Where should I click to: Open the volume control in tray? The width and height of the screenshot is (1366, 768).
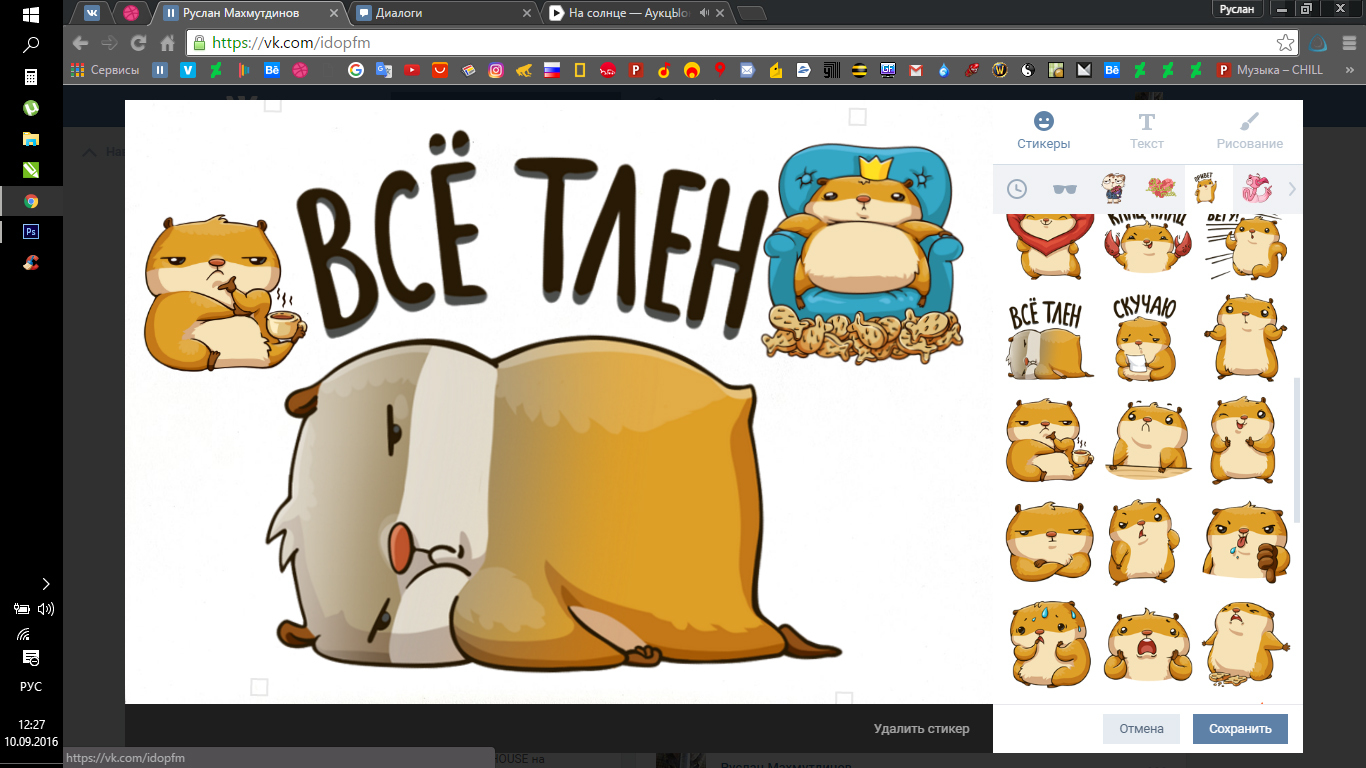45,608
